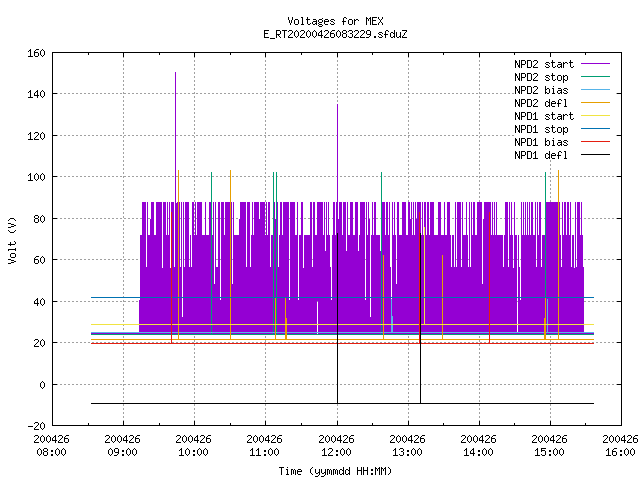Click the x-axis tick label 11:00
This screenshot has height=480, width=640.
coord(264,452)
